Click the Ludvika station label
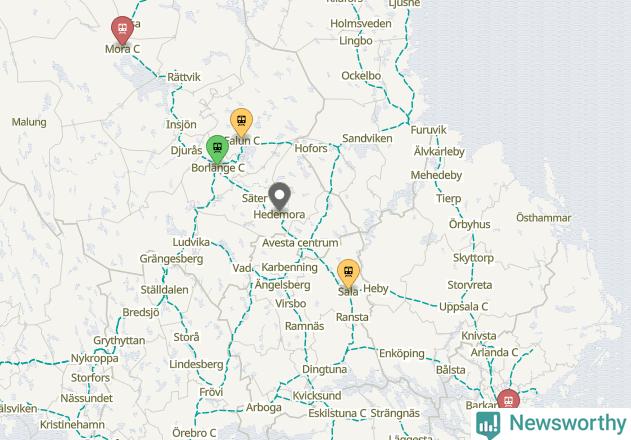The image size is (631, 440). coord(191,242)
